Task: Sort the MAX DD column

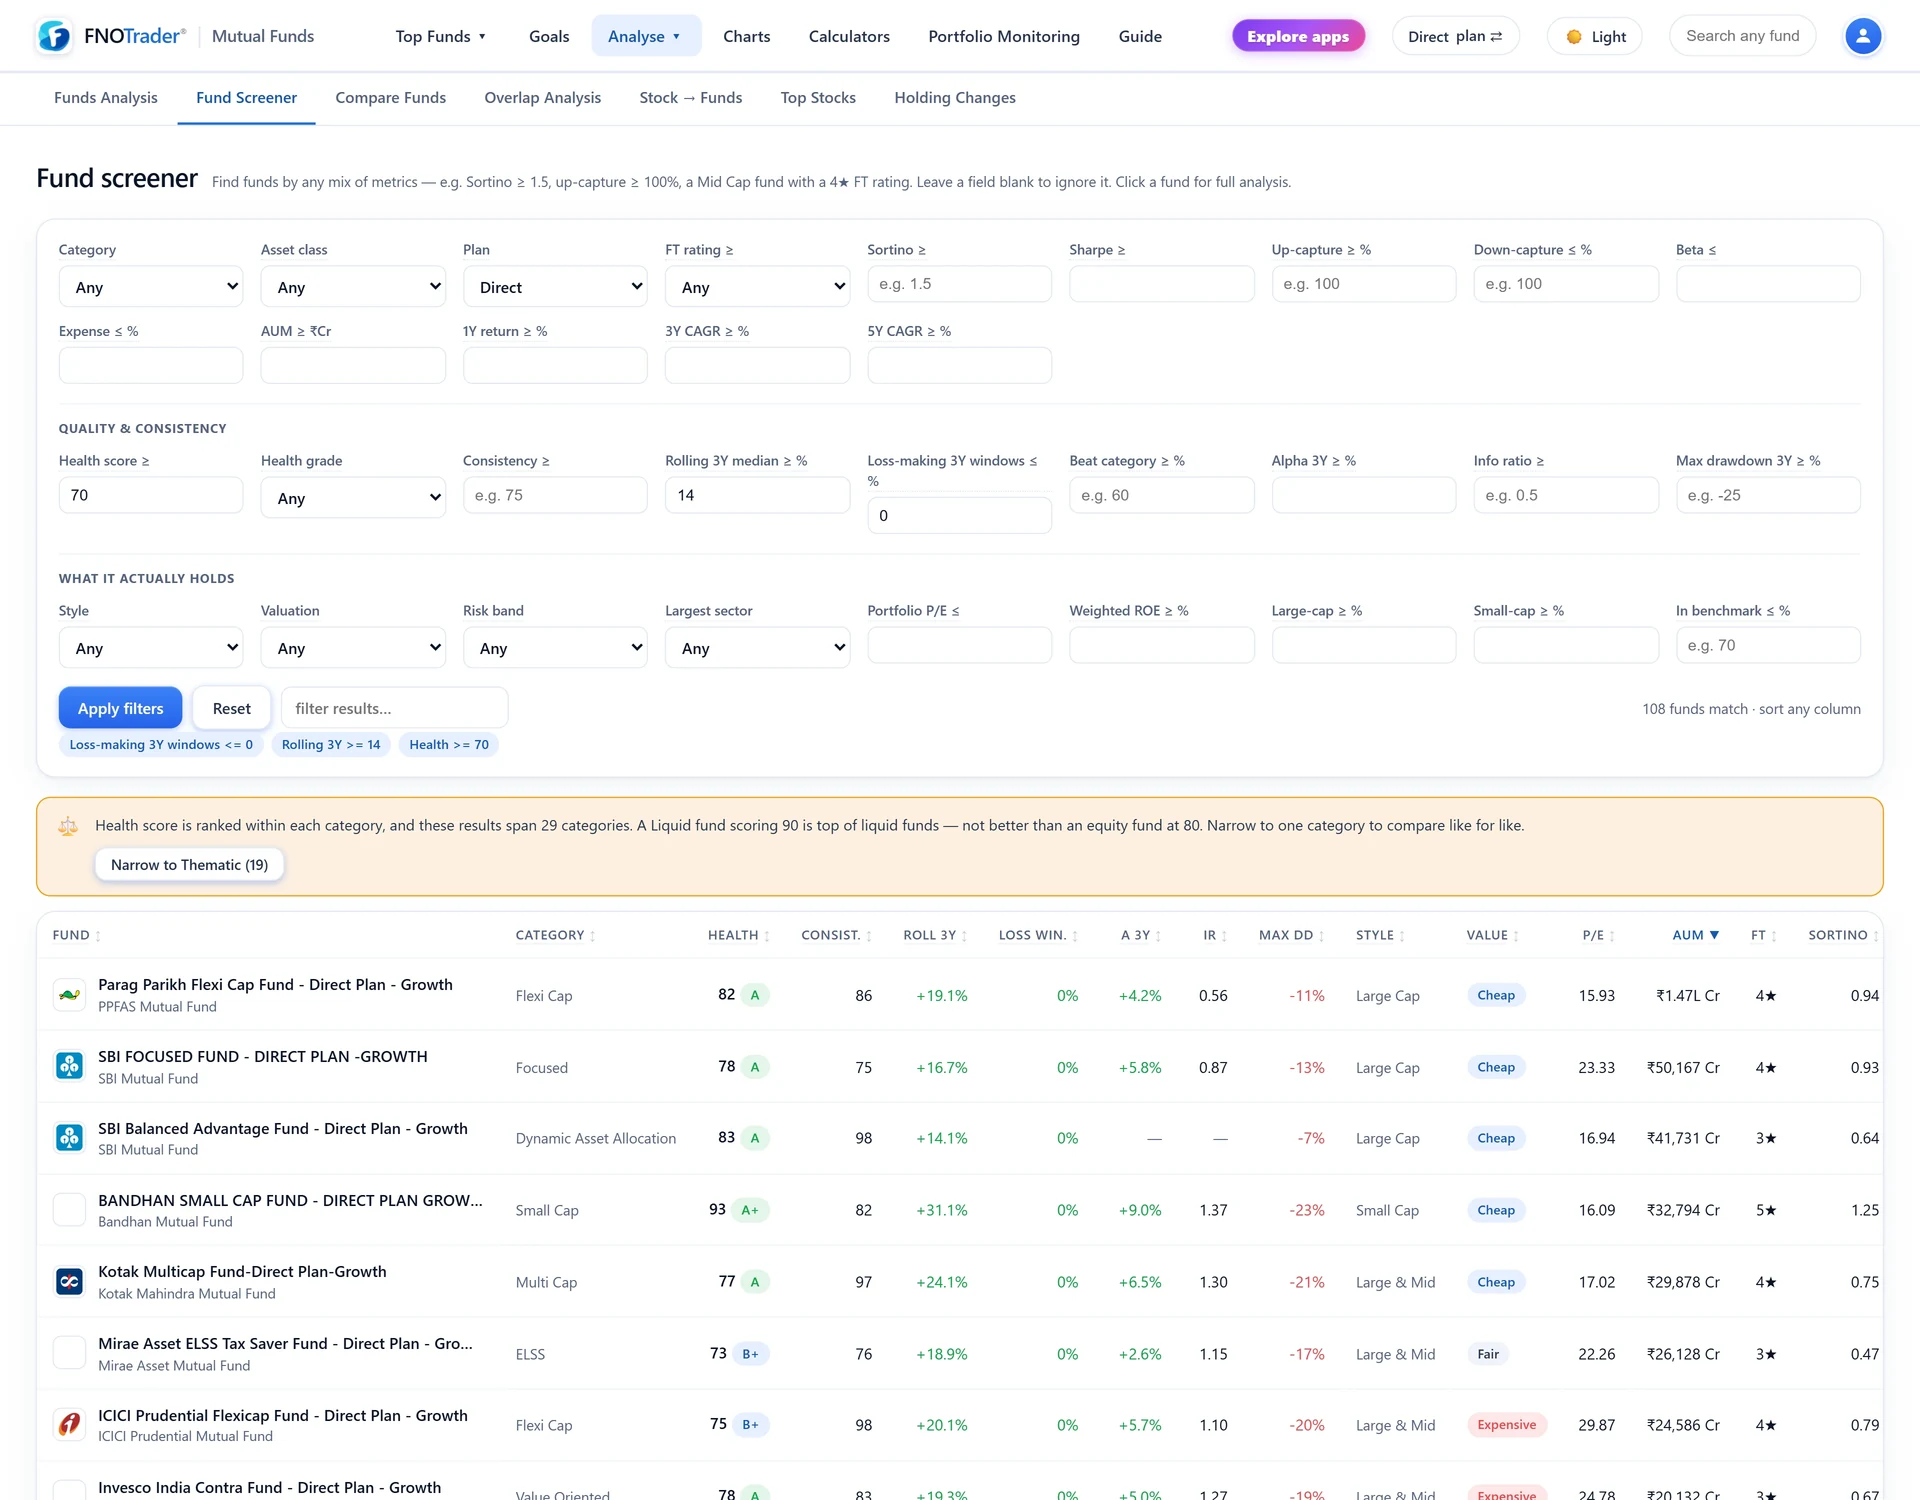Action: 1291,935
